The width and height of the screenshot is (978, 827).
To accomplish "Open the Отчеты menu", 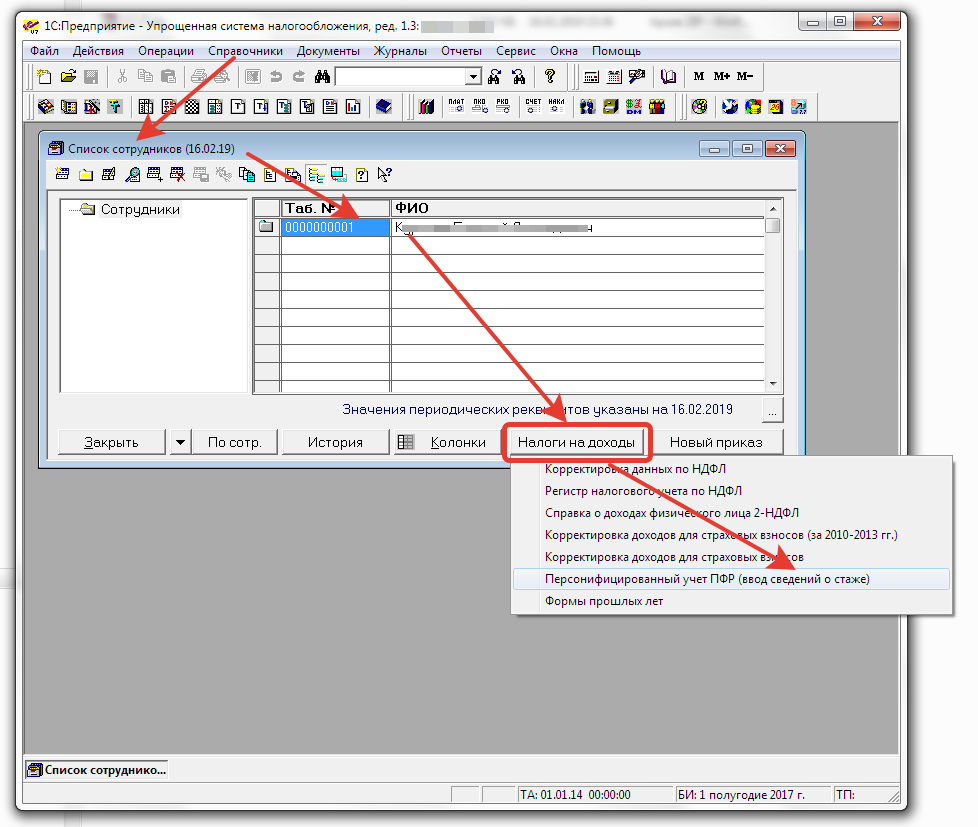I will point(462,51).
